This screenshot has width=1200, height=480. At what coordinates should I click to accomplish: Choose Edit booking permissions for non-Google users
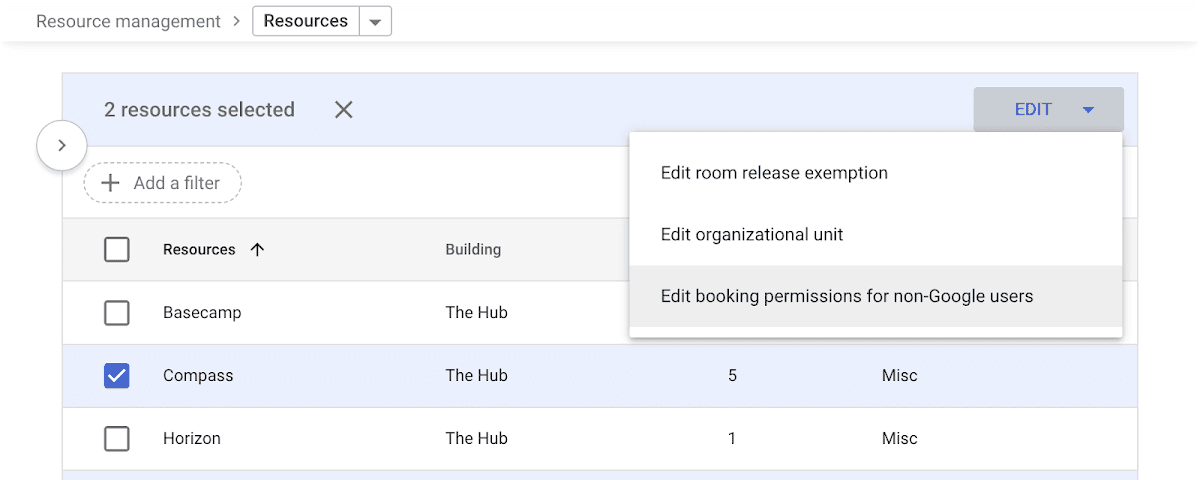pos(846,296)
